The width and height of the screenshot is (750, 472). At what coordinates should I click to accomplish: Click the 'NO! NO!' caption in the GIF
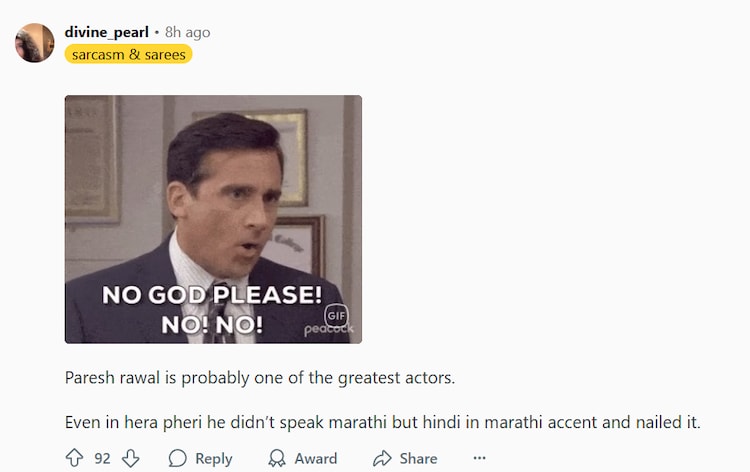coord(212,325)
